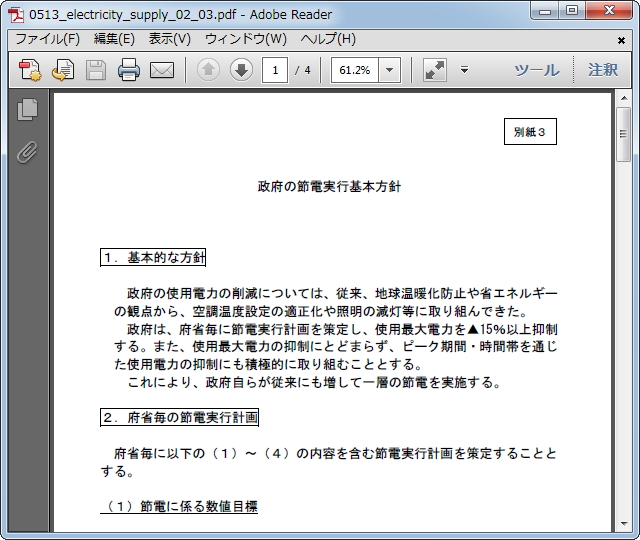This screenshot has height=540, width=640.
Task: Go to previous page with the up arrow
Action: 208,70
